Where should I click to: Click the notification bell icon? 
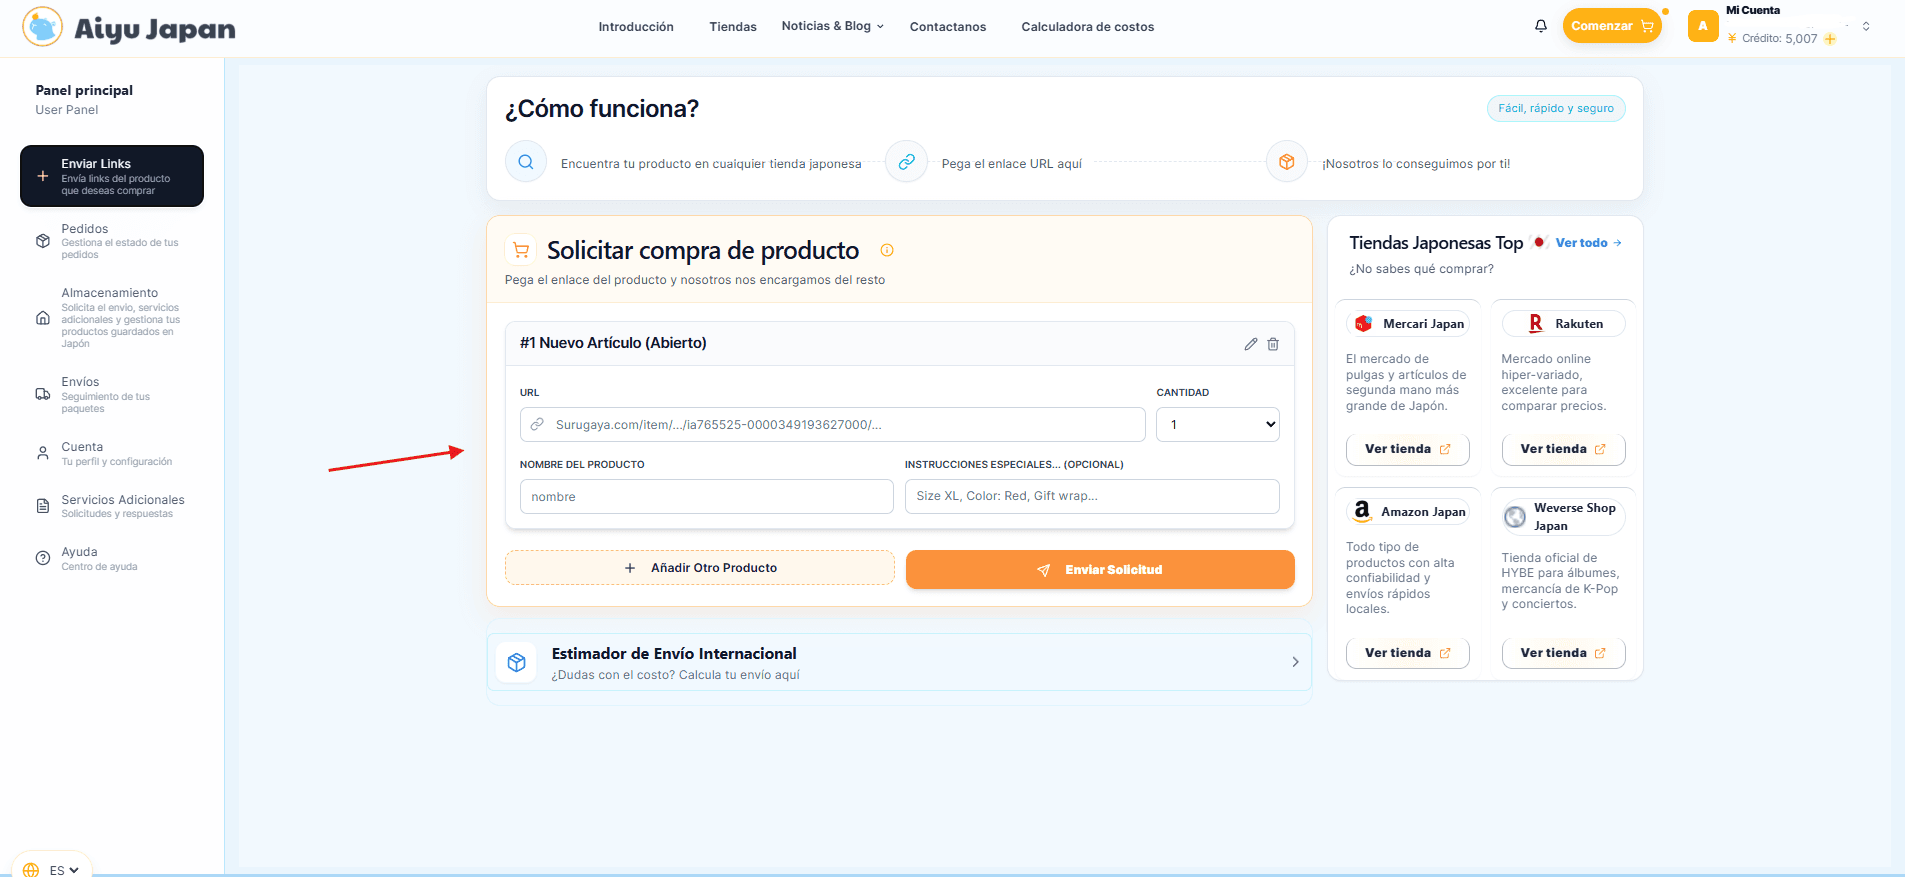[x=1540, y=26]
